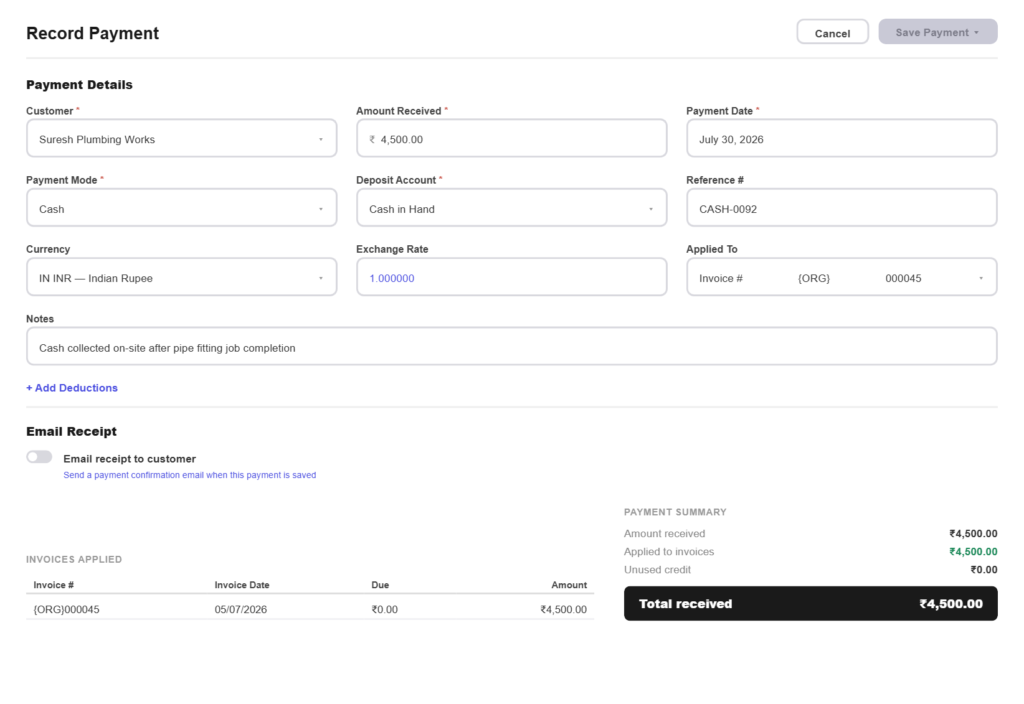Click the payment confirmation email hint text
1024x704 pixels.
pos(189,475)
